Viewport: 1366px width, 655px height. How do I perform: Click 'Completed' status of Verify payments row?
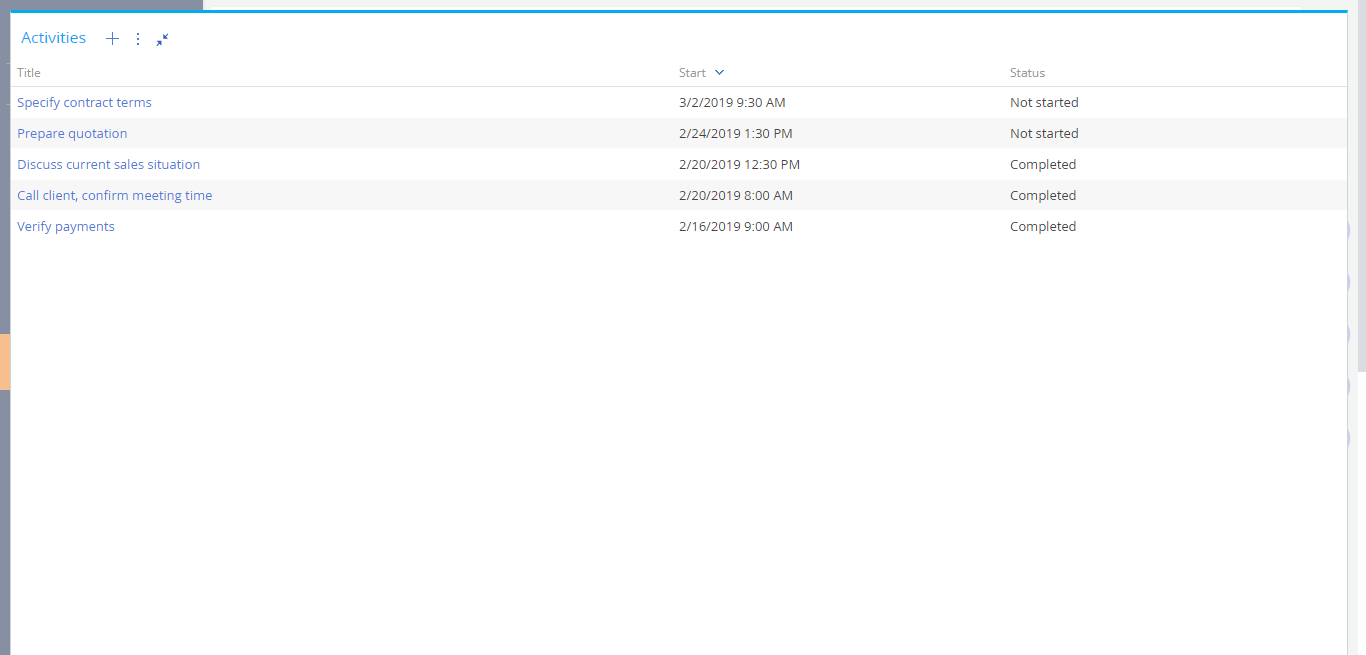(x=1043, y=227)
